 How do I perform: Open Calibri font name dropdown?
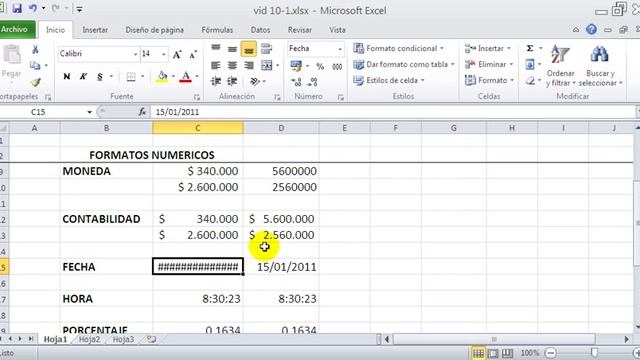(x=135, y=54)
